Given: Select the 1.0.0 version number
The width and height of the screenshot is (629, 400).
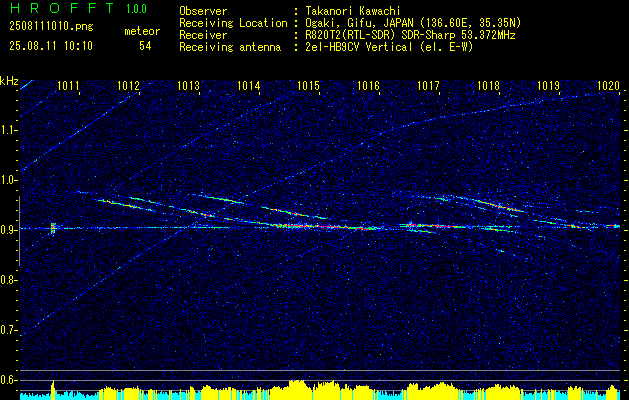Looking at the screenshot, I should pos(136,9).
